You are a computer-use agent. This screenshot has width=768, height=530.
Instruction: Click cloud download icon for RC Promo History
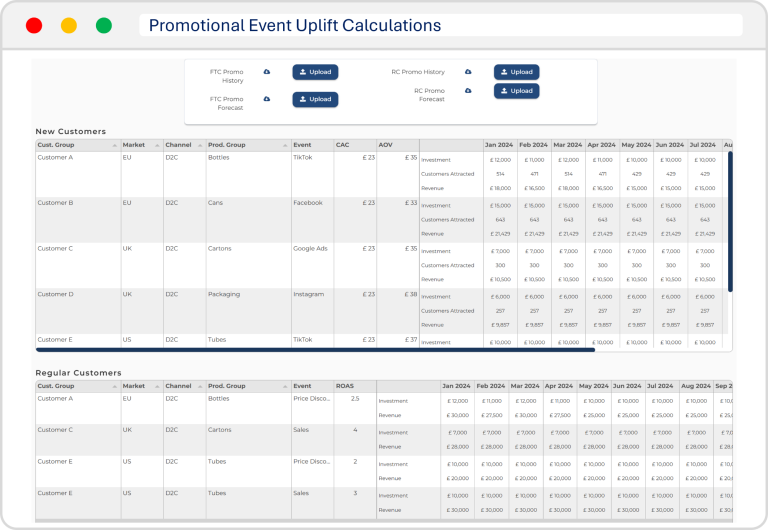coord(468,72)
